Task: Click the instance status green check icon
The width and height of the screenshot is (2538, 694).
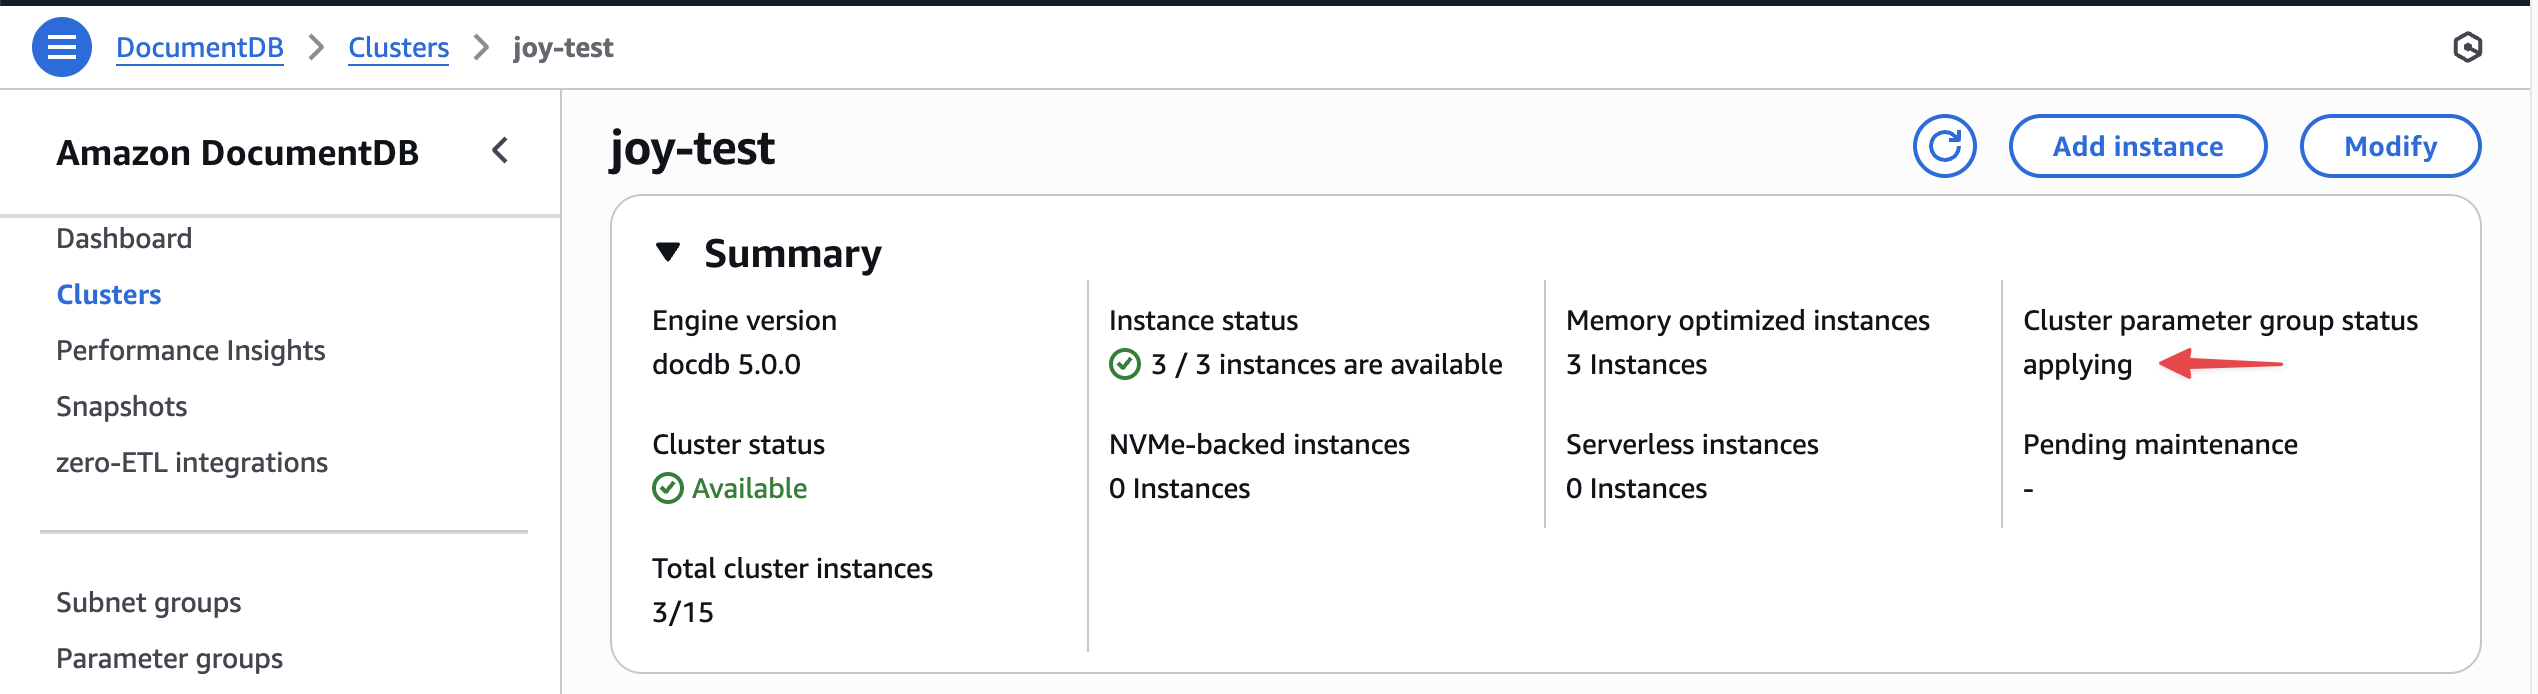Action: click(1125, 365)
